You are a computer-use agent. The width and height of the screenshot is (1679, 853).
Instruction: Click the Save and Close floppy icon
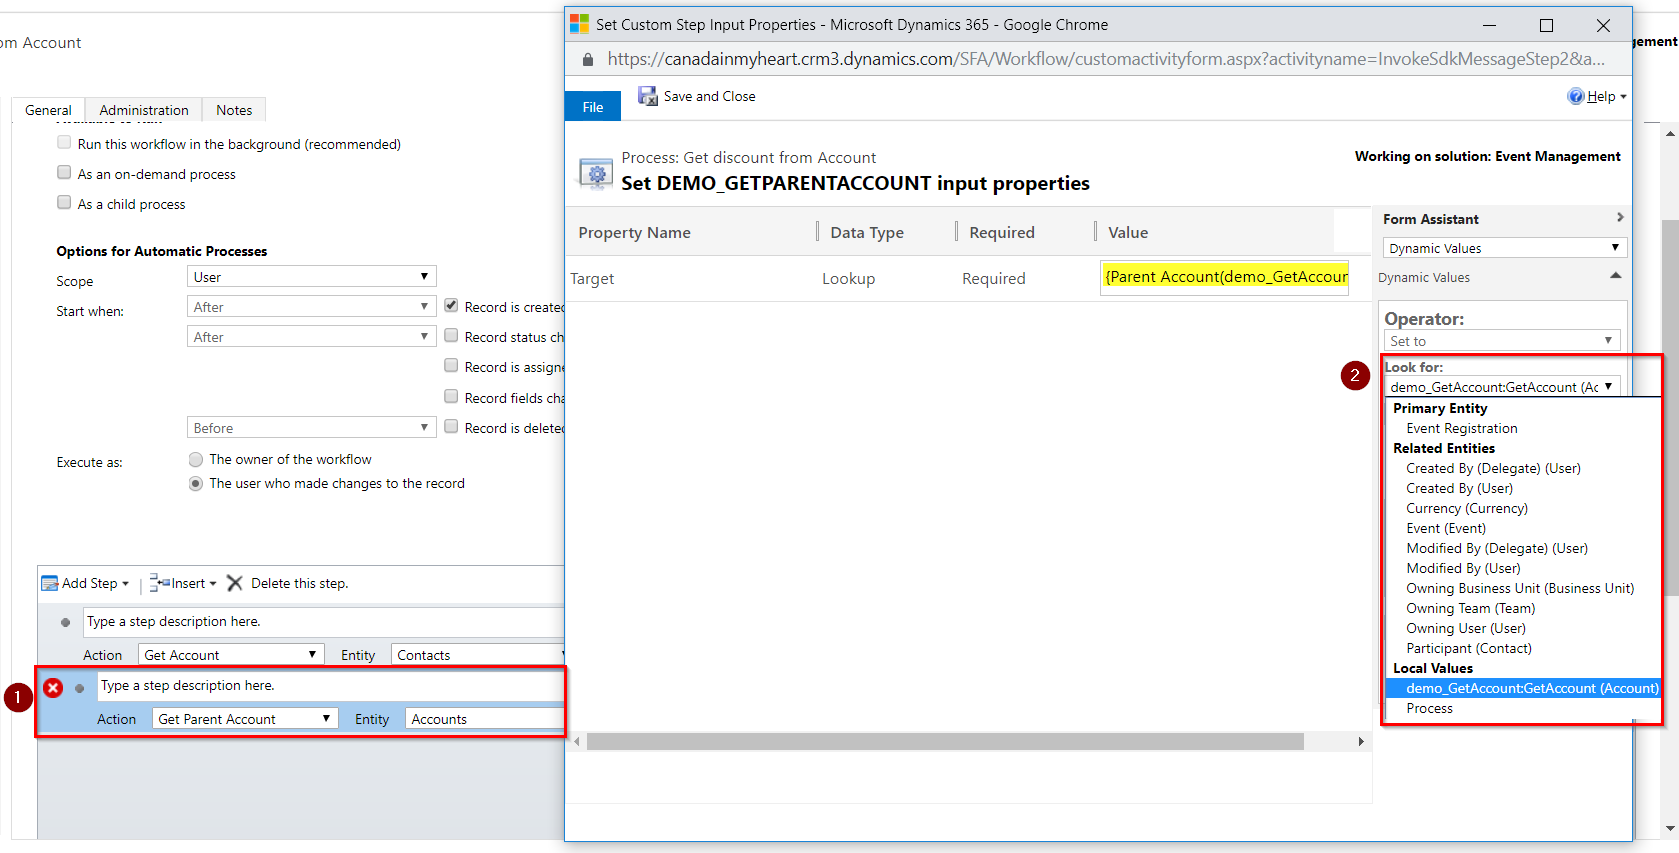(x=648, y=96)
